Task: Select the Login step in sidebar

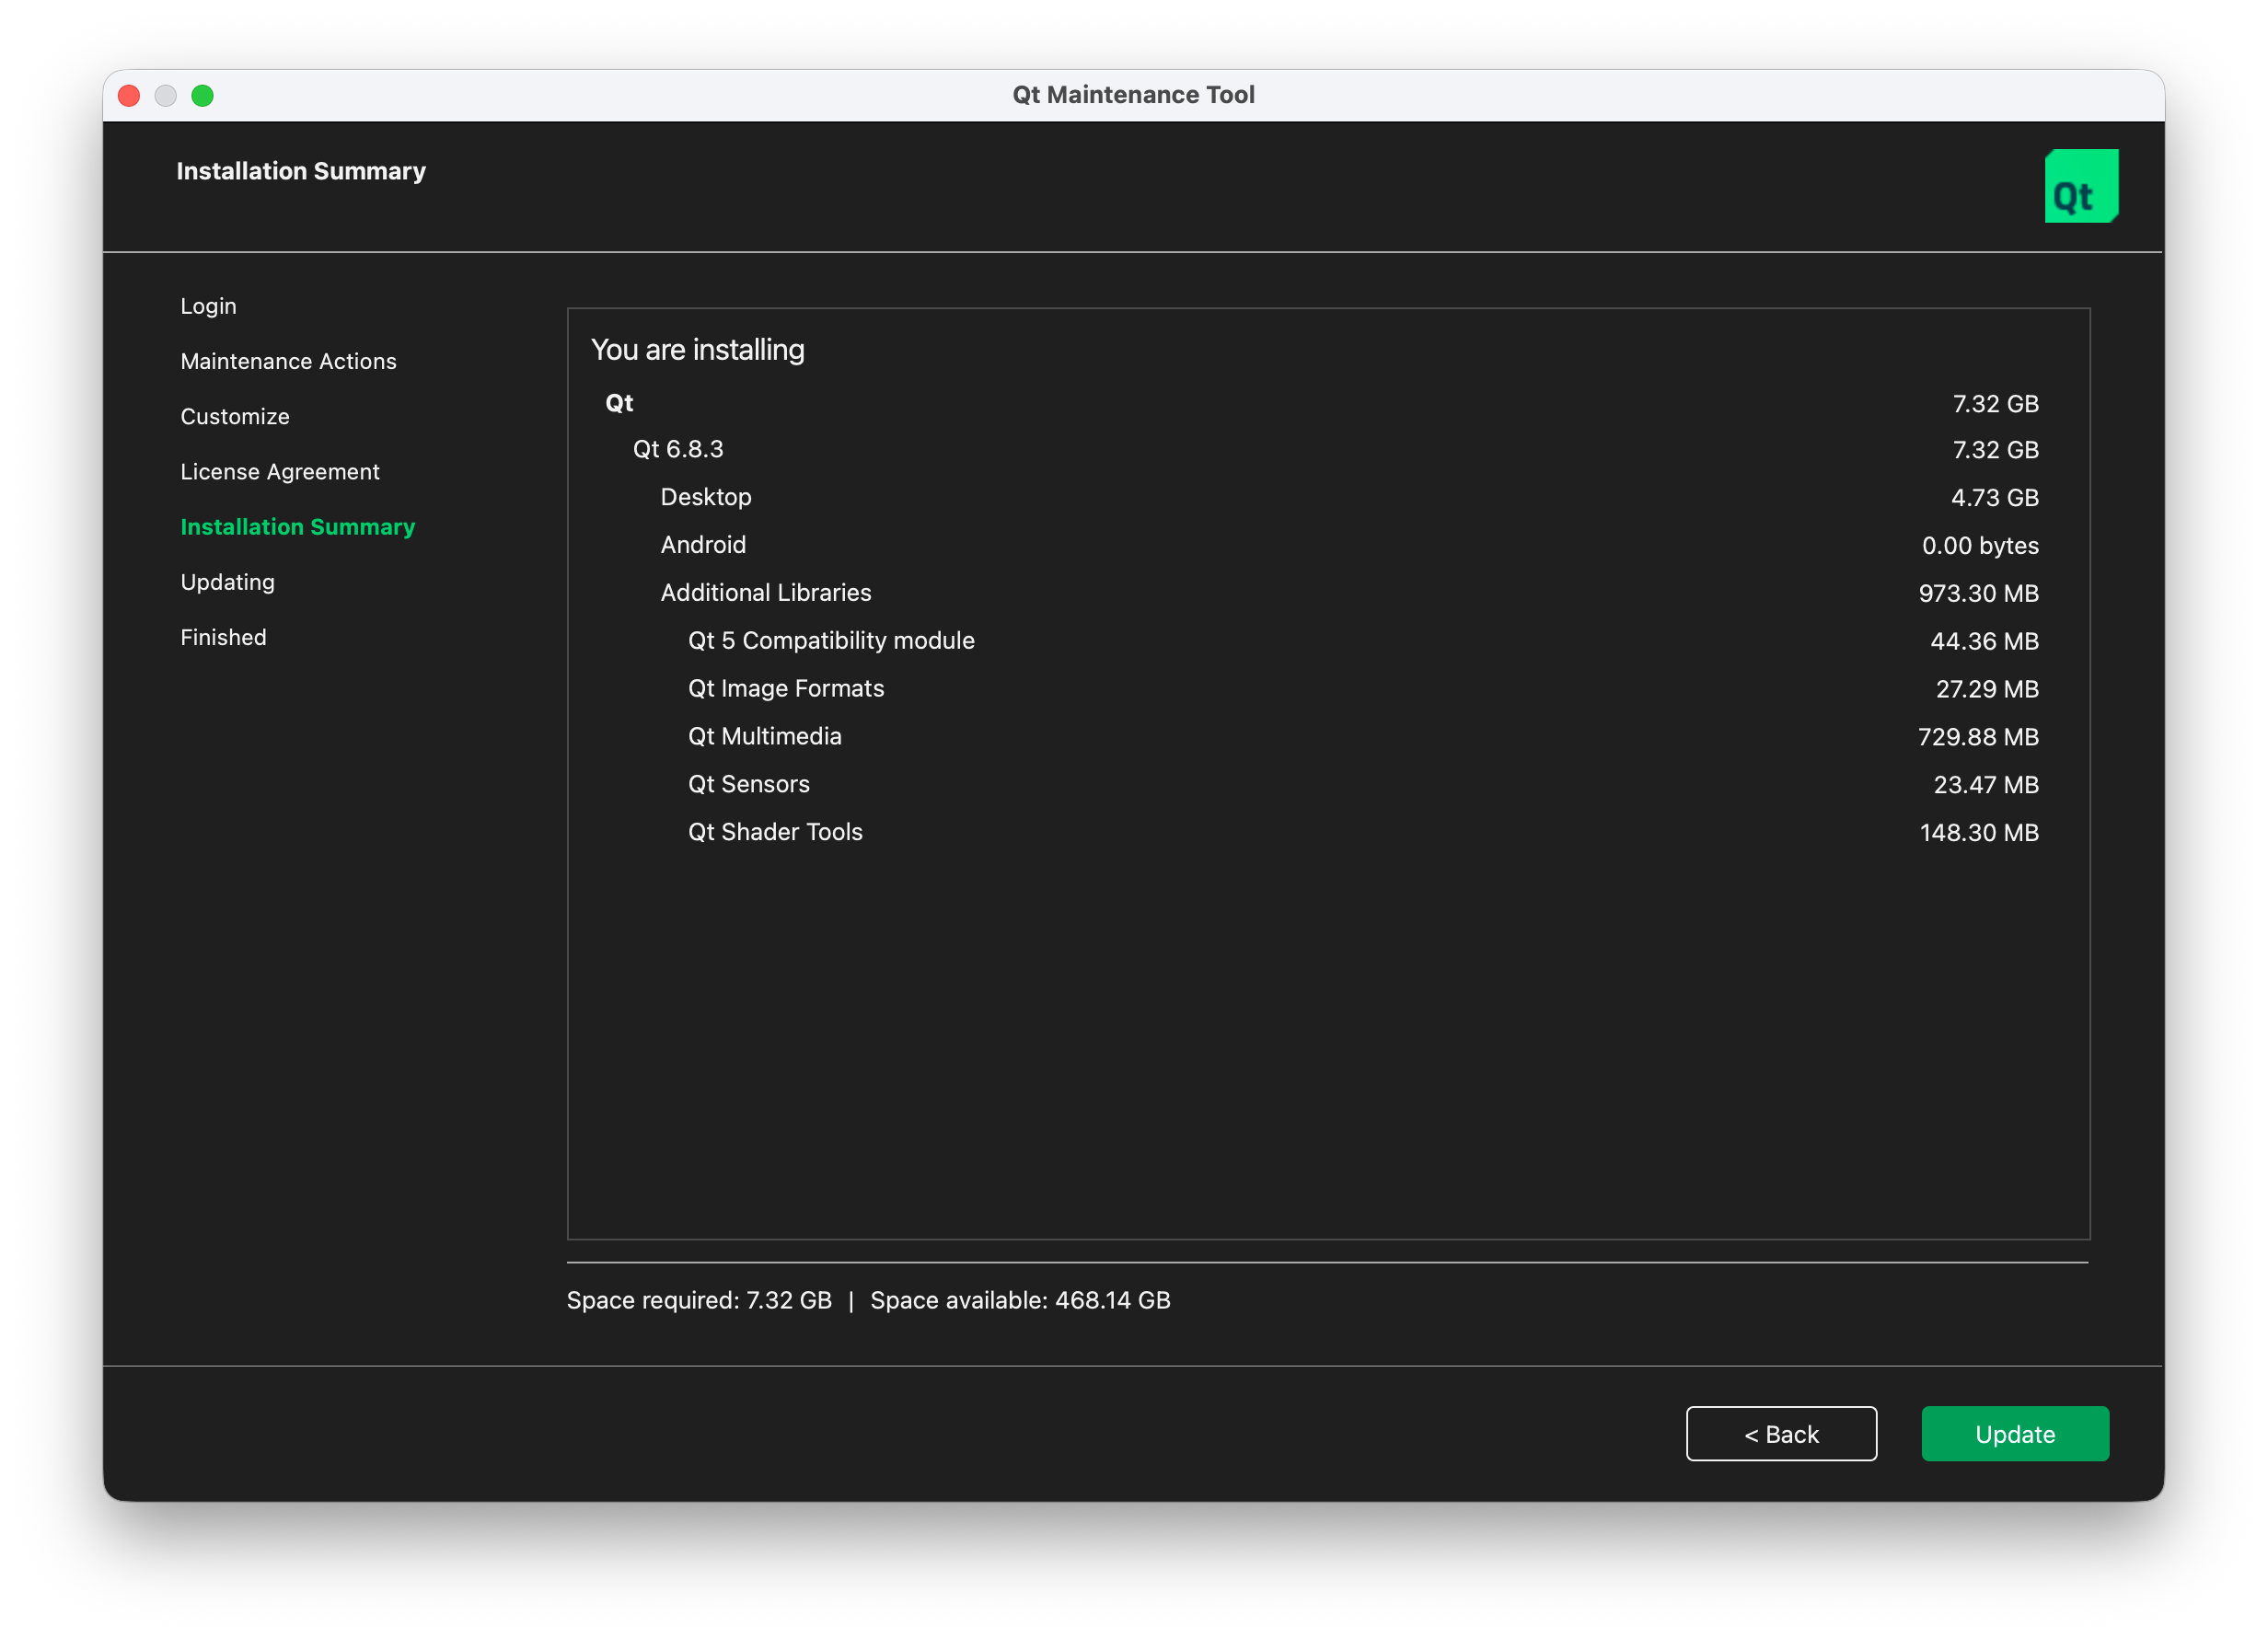Action: pos(208,306)
